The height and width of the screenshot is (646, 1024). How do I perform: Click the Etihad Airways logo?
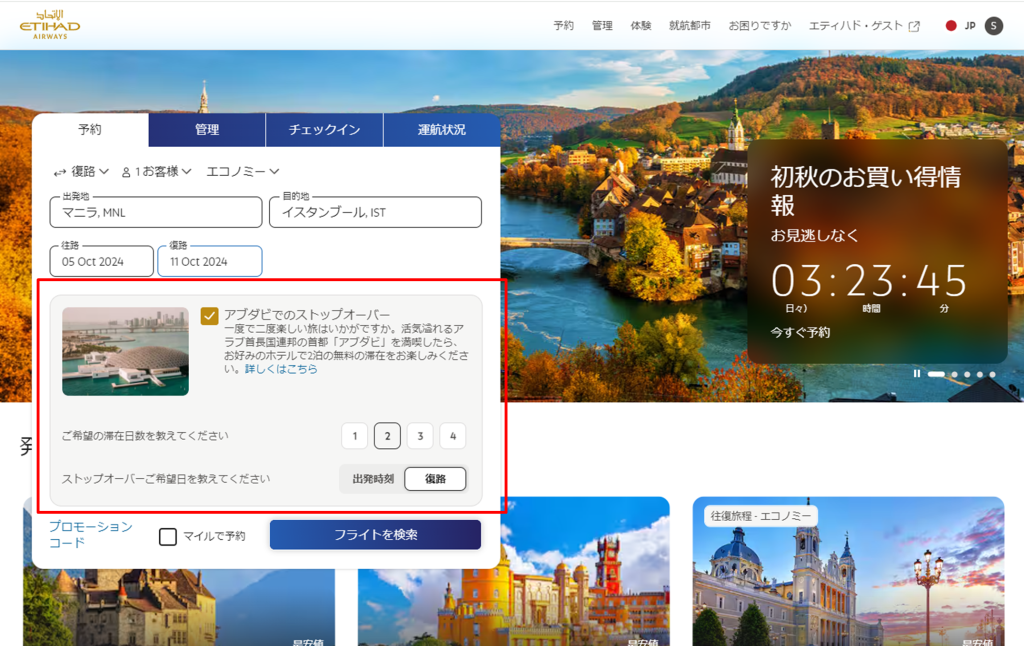[x=49, y=25]
